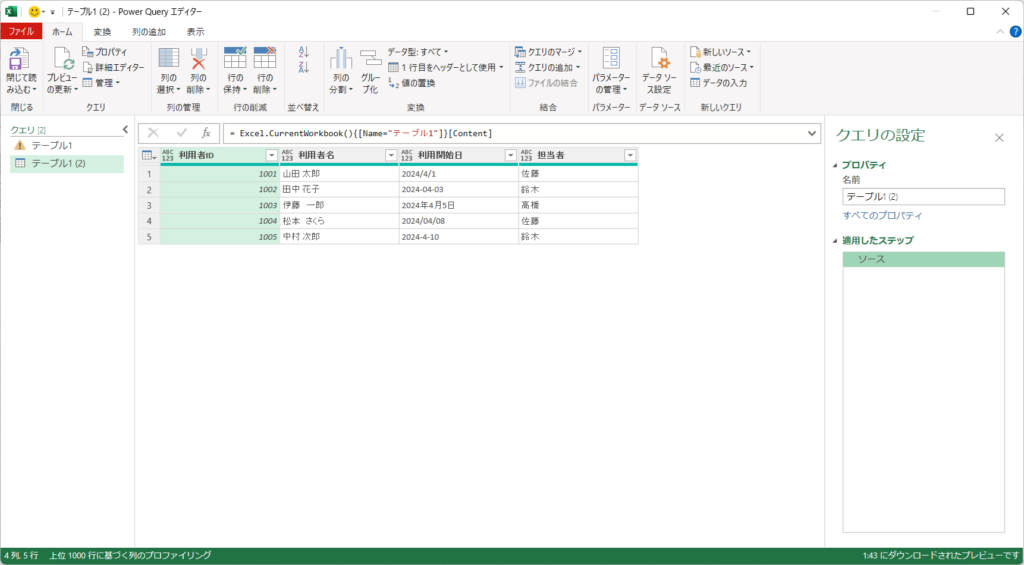Open プロパティ in the query group

click(105, 52)
